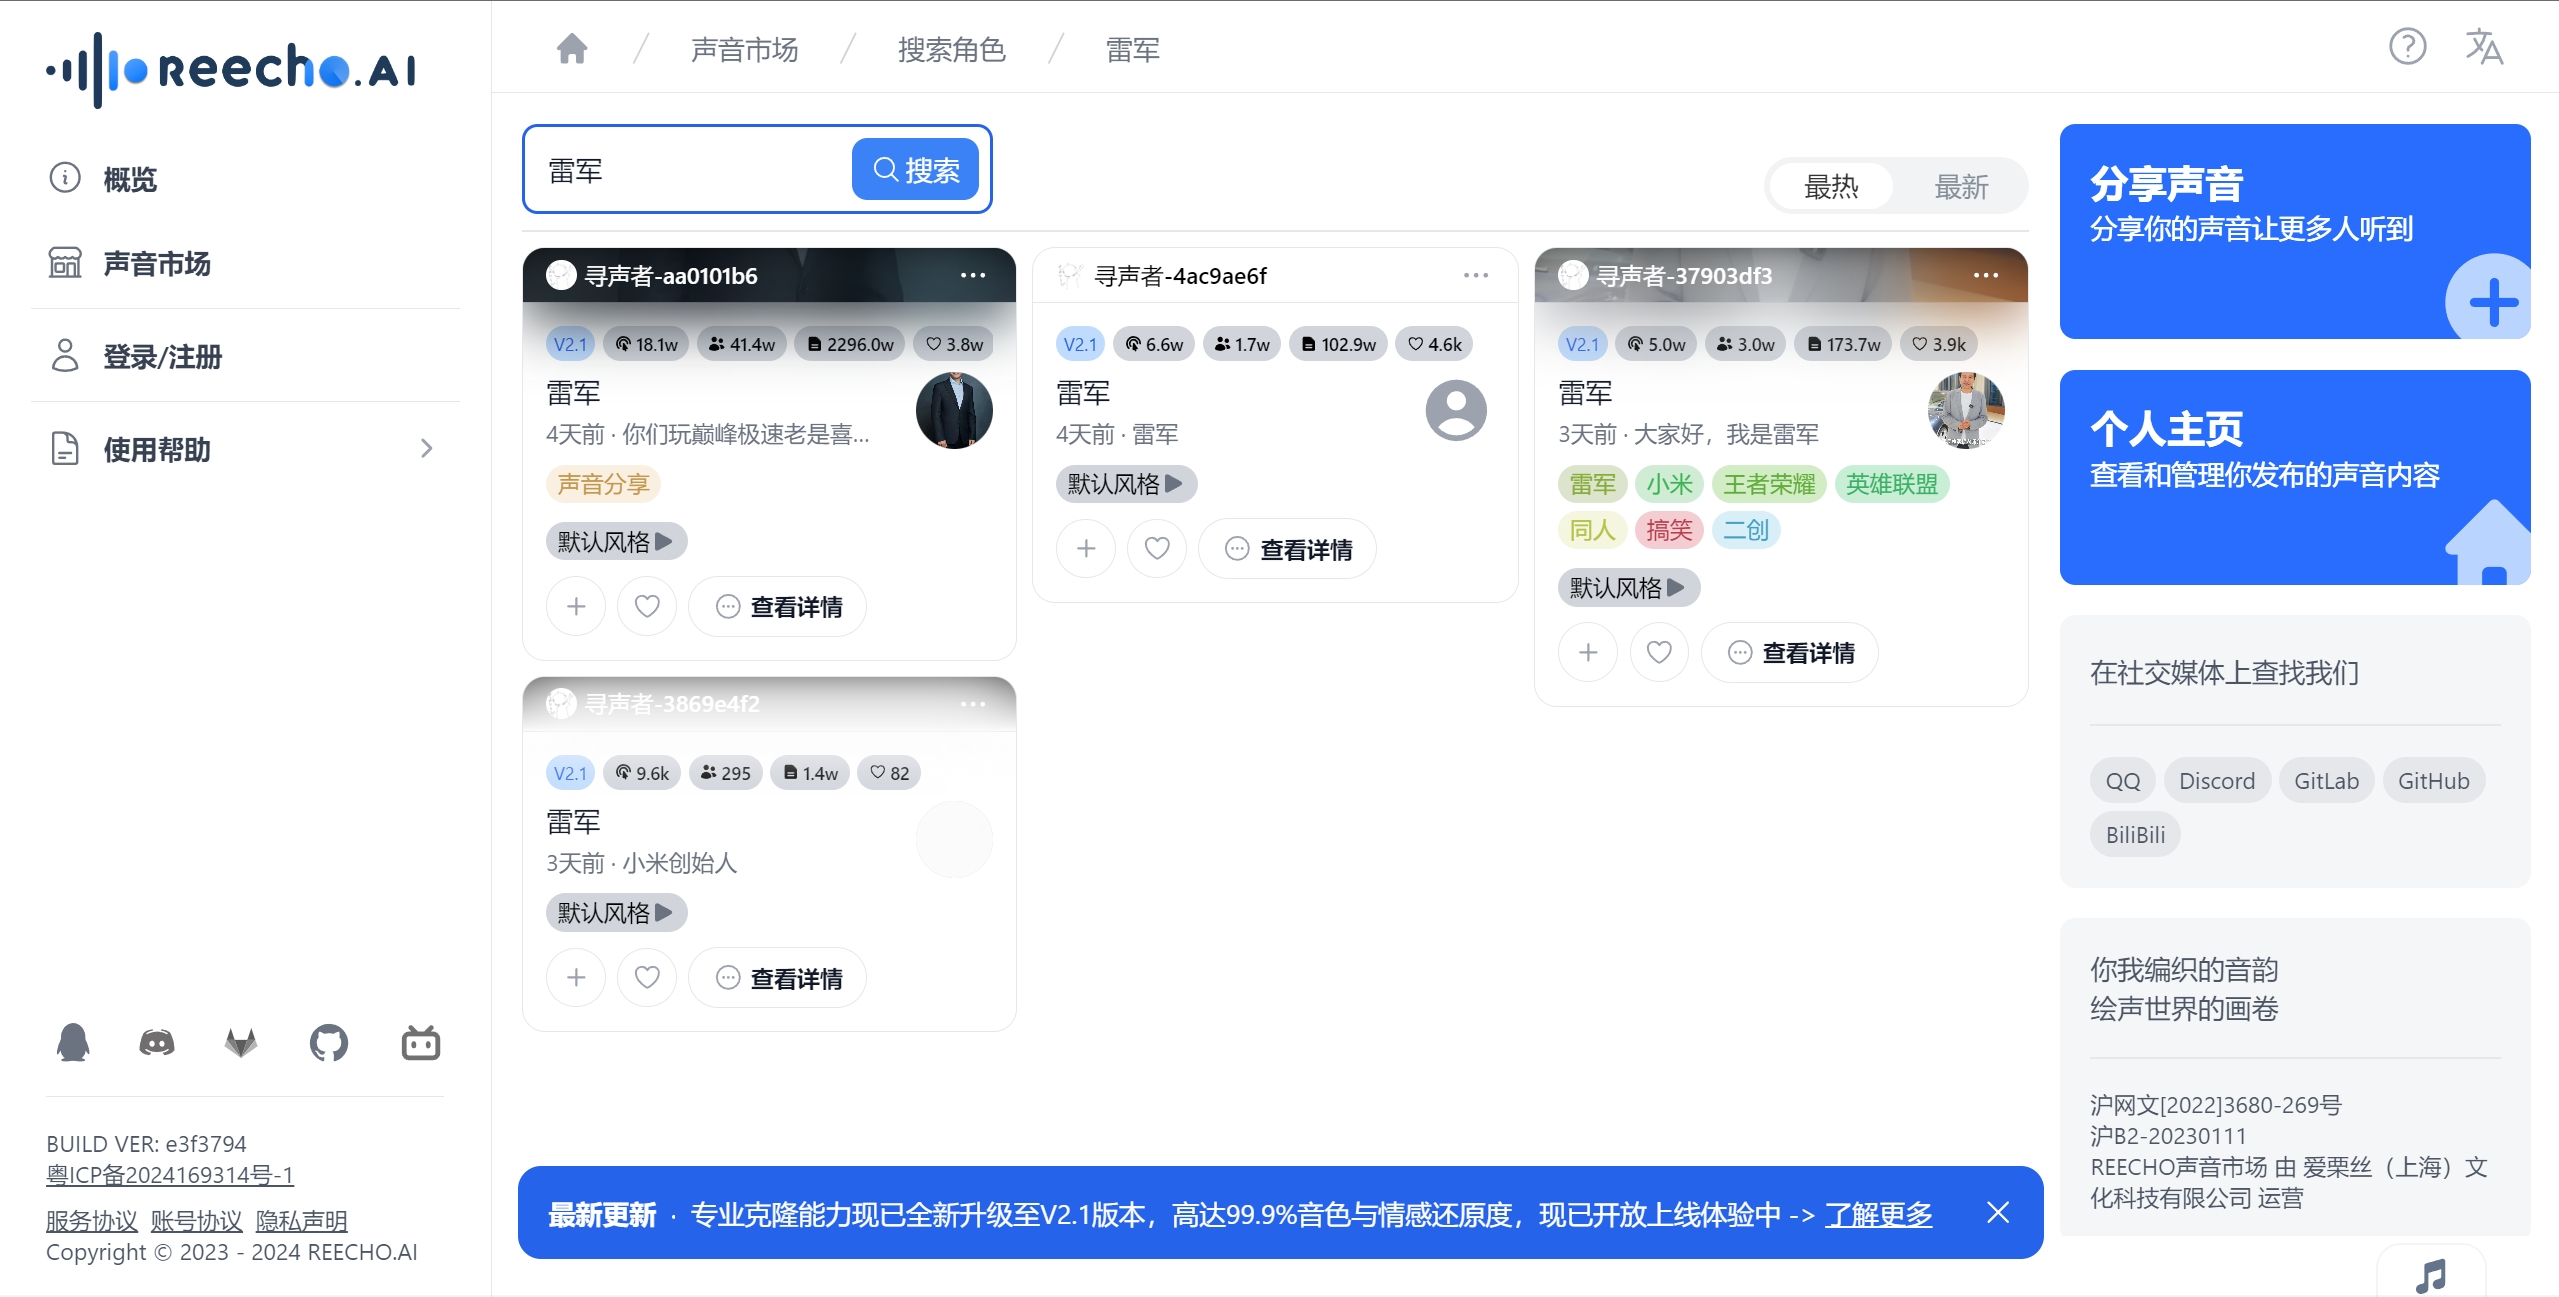Open GitLab icon in sidebar footer
This screenshot has width=2559, height=1297.
[241, 1042]
